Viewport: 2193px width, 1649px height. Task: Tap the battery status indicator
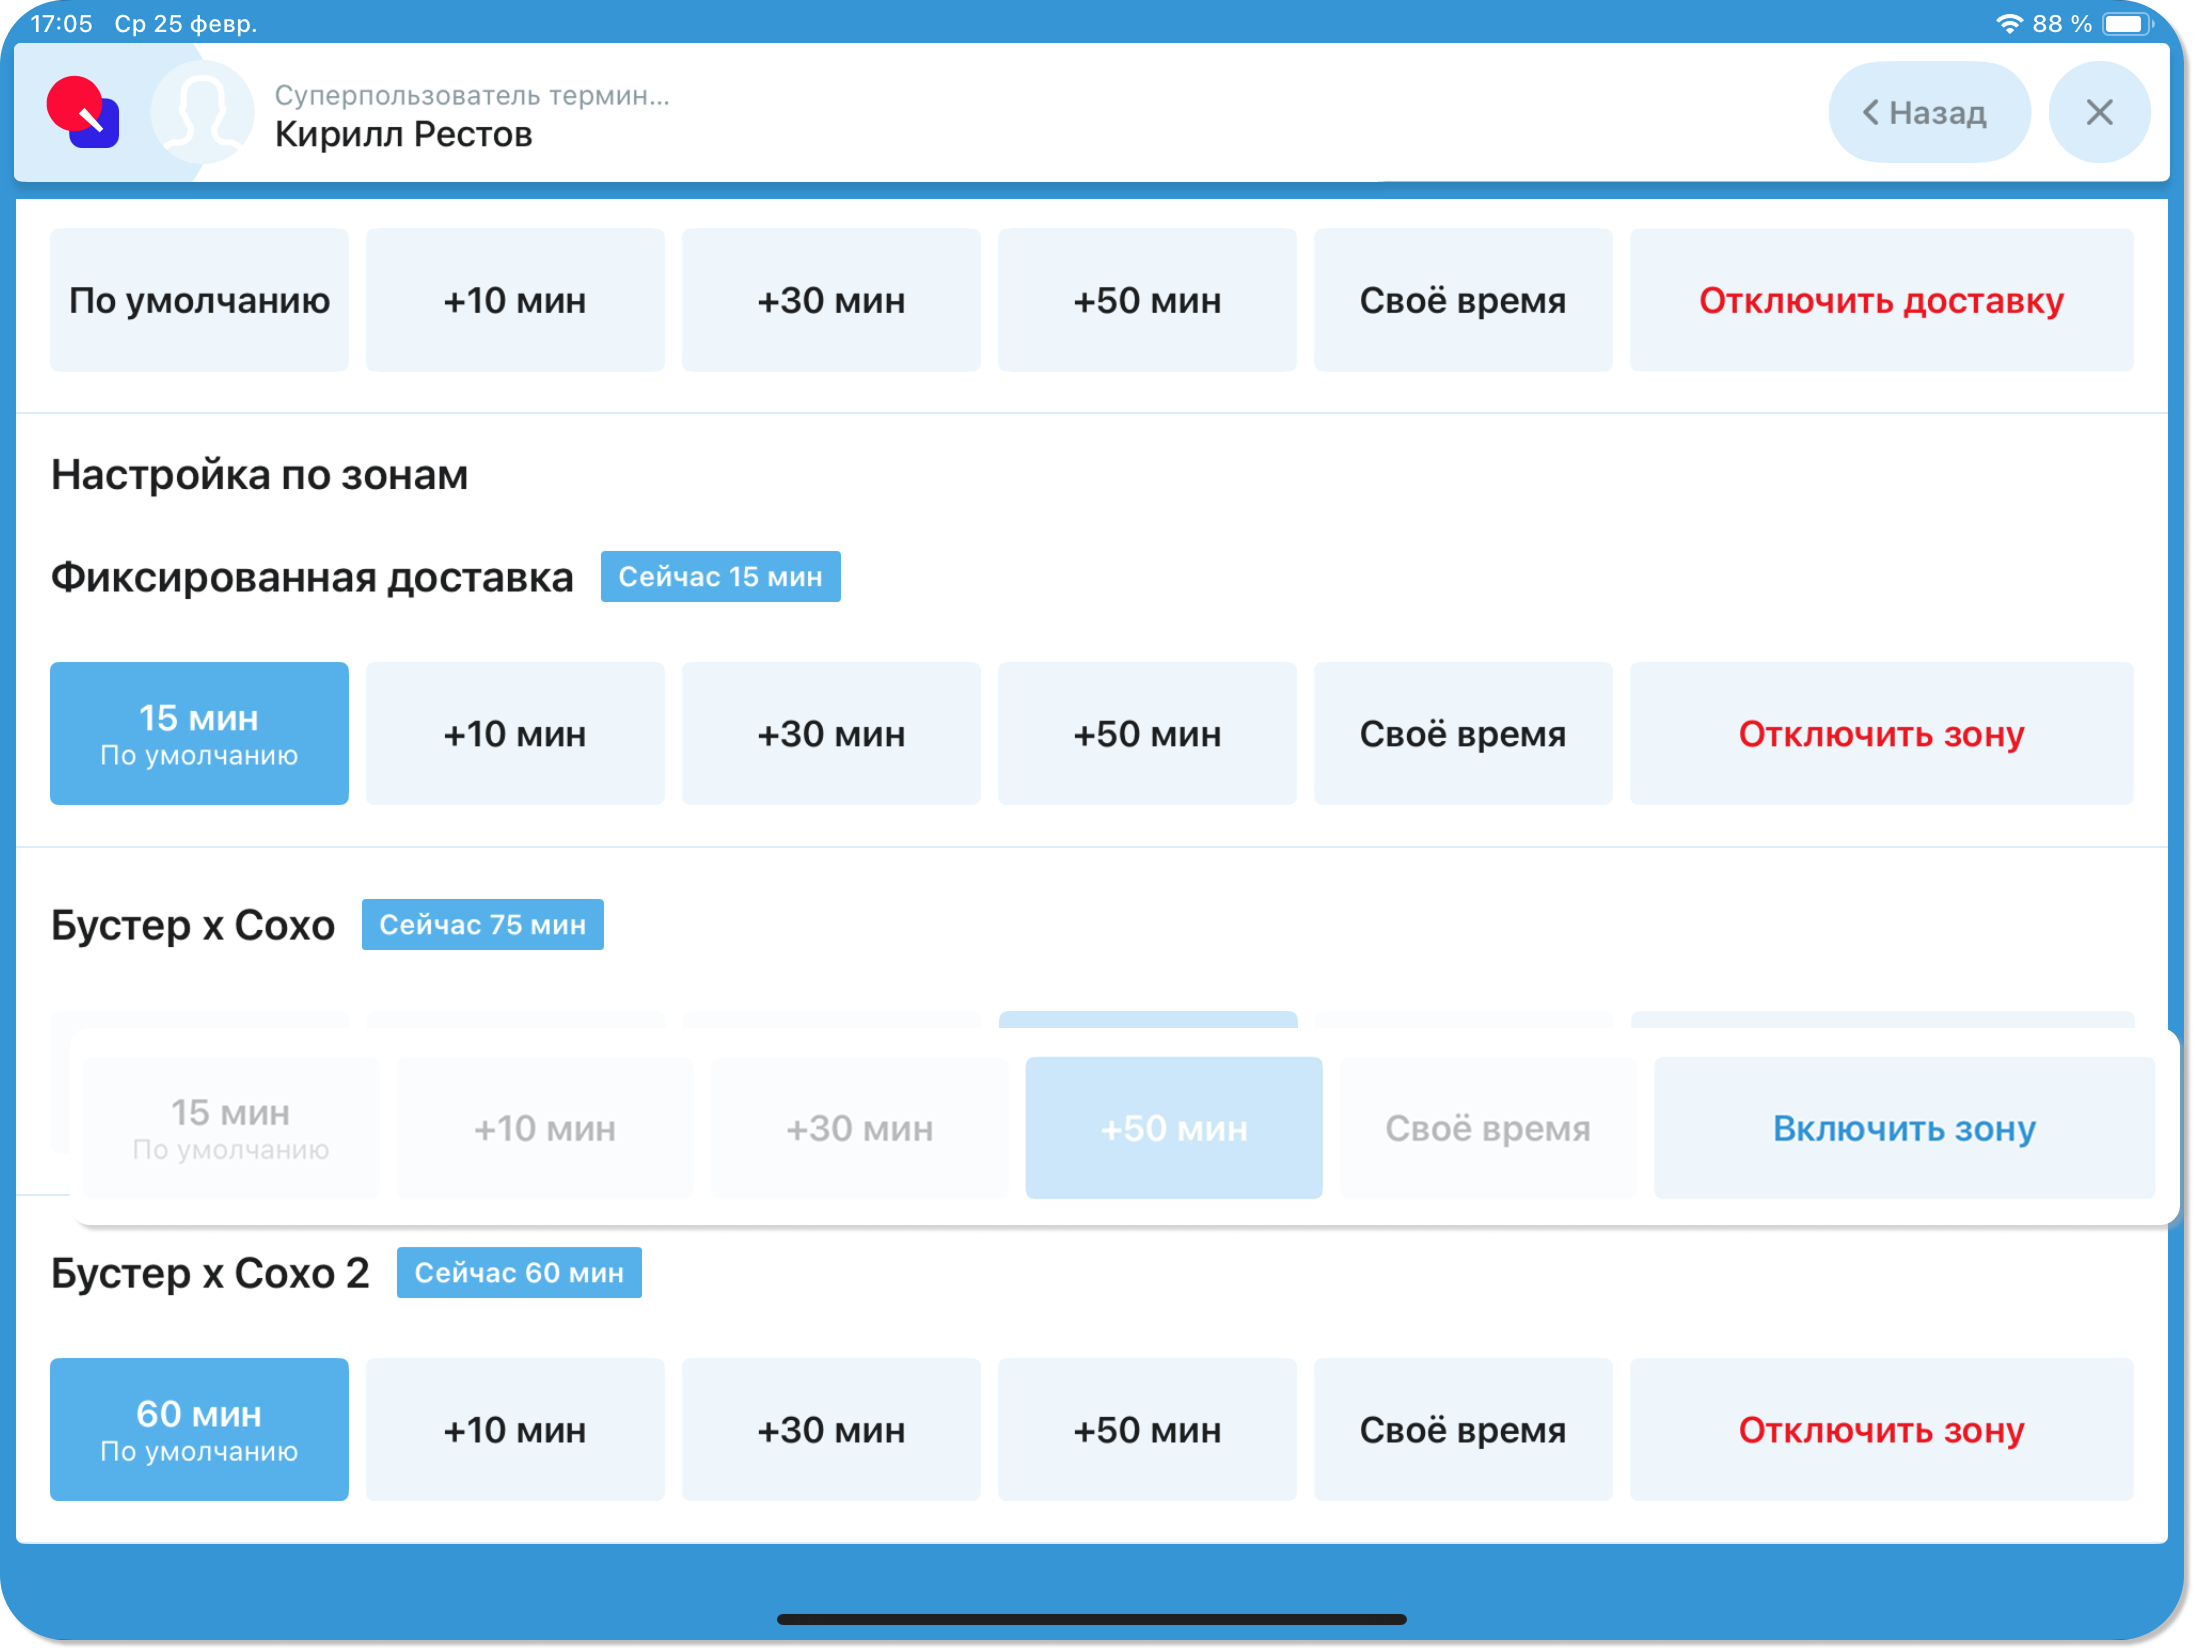[x=2126, y=23]
